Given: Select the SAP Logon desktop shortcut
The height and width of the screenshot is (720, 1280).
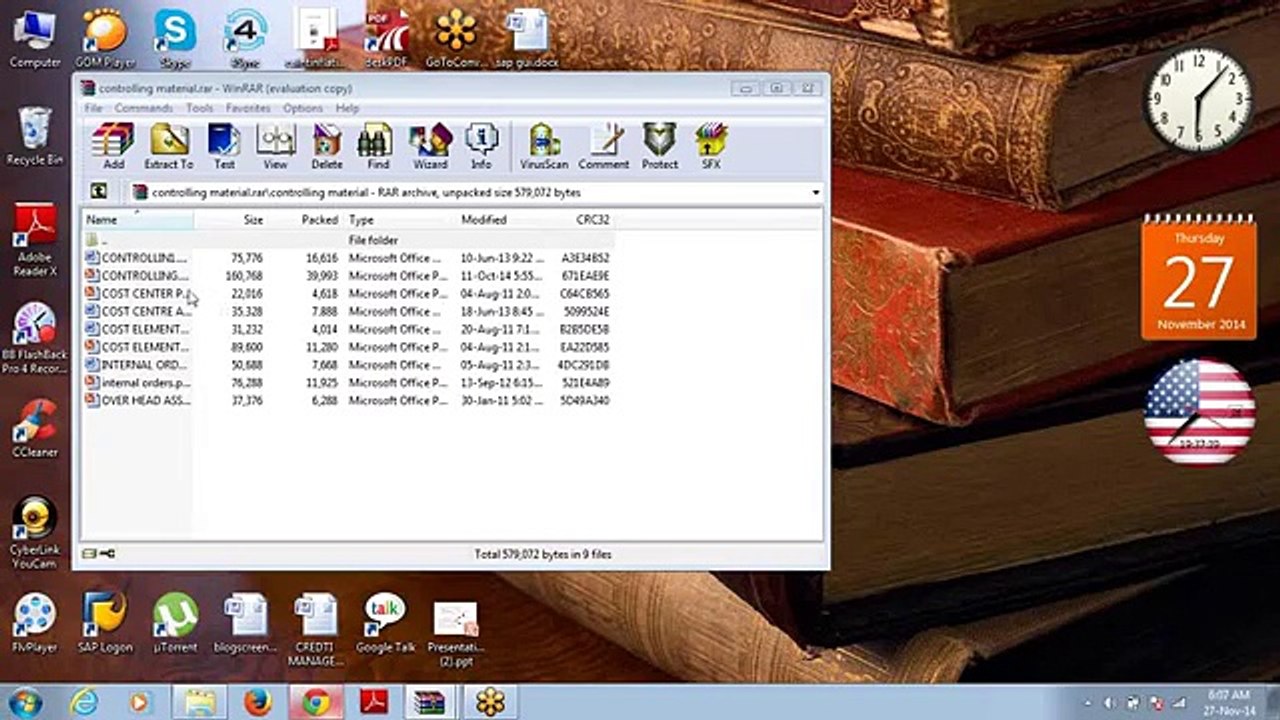Looking at the screenshot, I should 105,622.
